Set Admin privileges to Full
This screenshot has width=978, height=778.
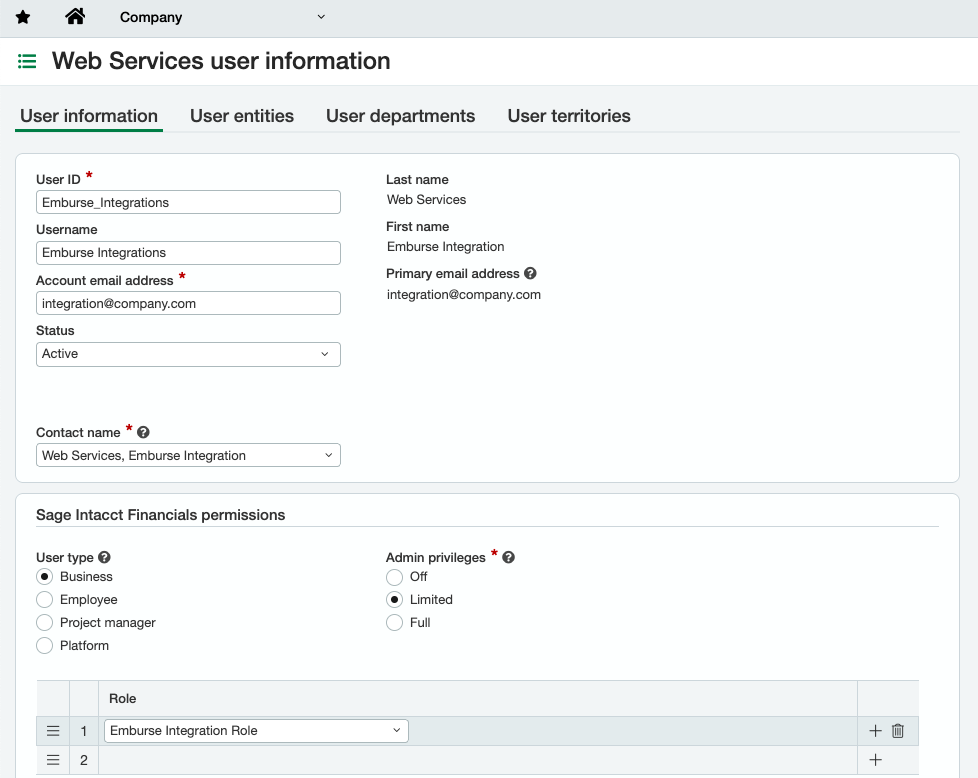pos(395,622)
